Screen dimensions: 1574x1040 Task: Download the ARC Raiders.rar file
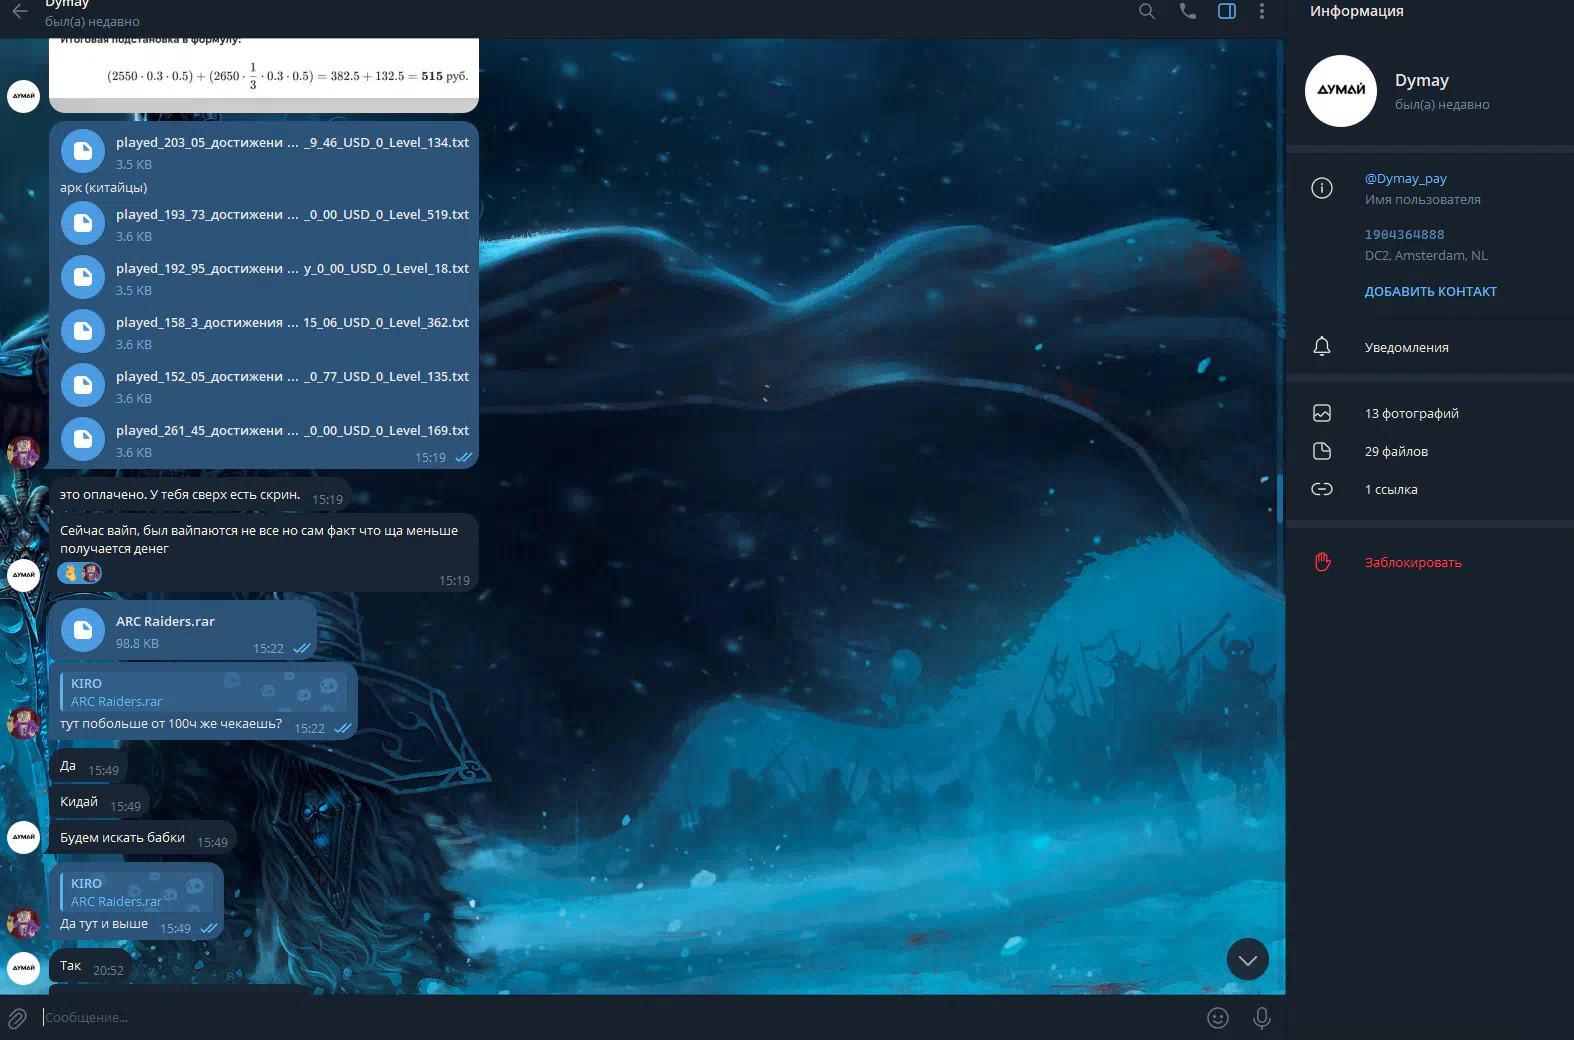[x=83, y=630]
